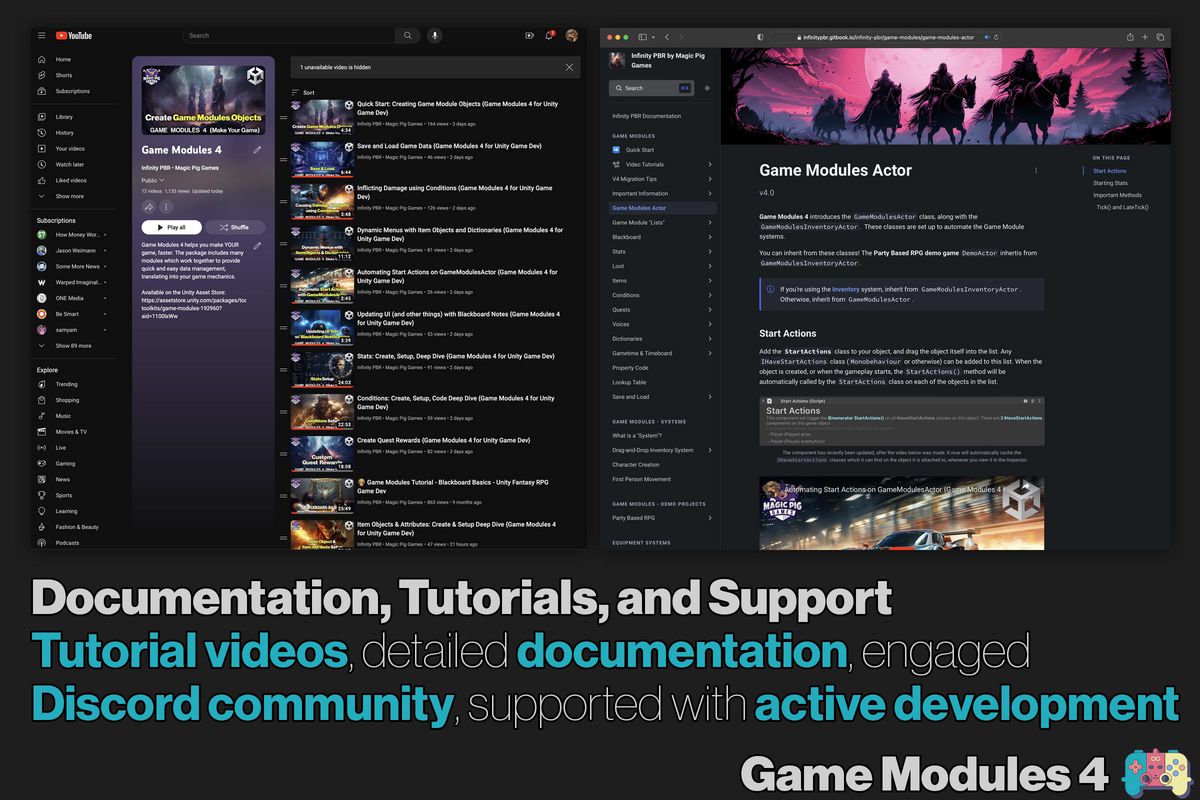Click the Safari privacy shield icon
Viewport: 1200px width, 800px height.
click(x=760, y=37)
